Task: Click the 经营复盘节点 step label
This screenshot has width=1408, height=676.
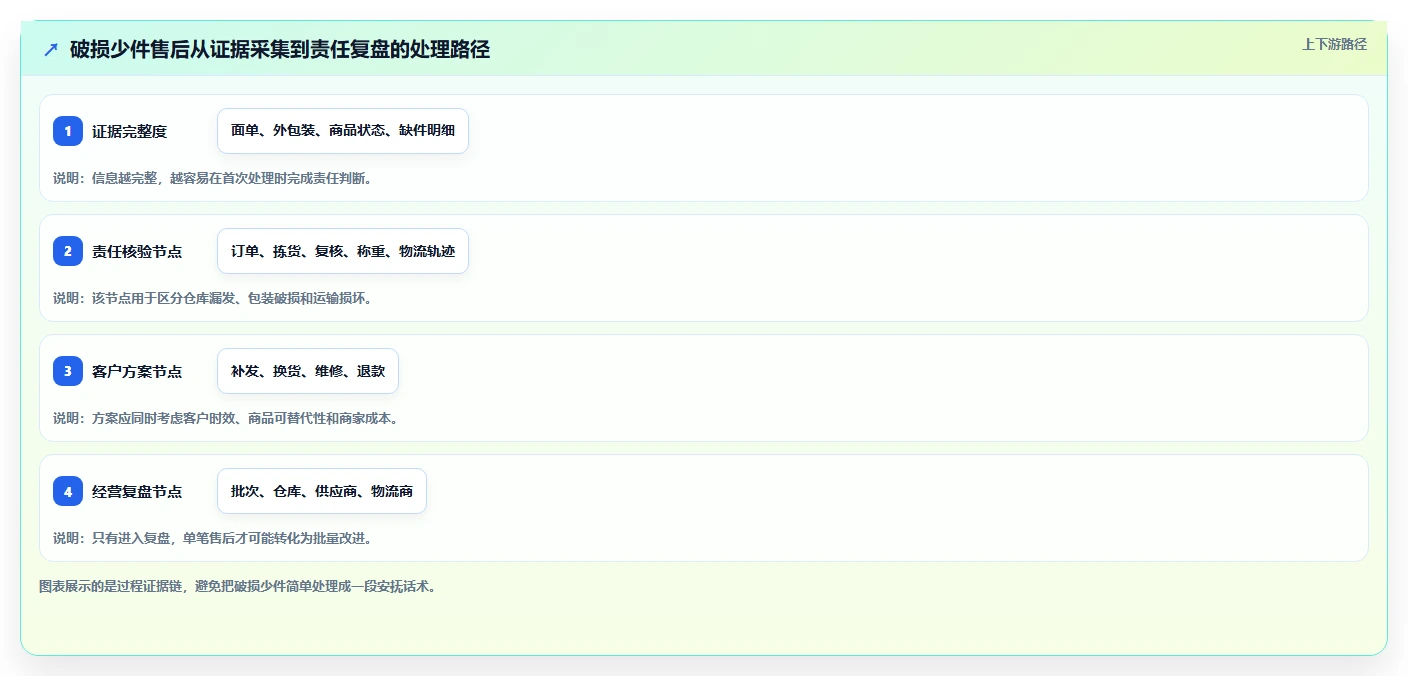Action: point(137,491)
